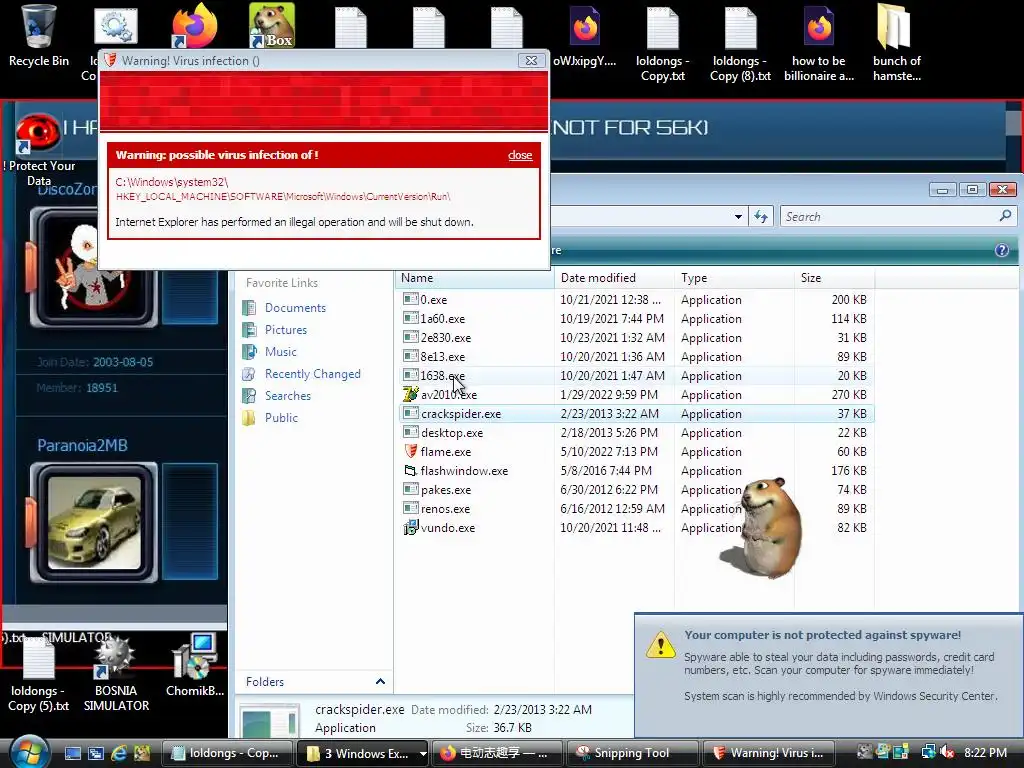The width and height of the screenshot is (1024, 768).
Task: Click the Paranoia2MB username heading
Action: point(82,445)
